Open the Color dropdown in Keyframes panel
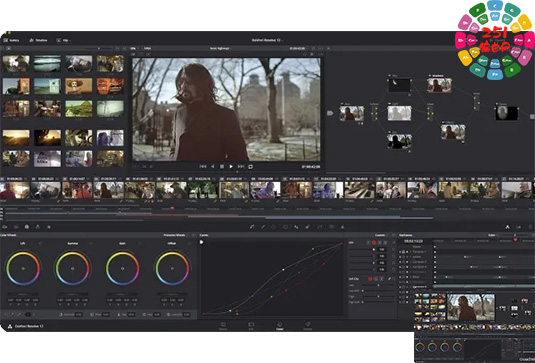Viewport: 535px width, 363px height. point(493,235)
